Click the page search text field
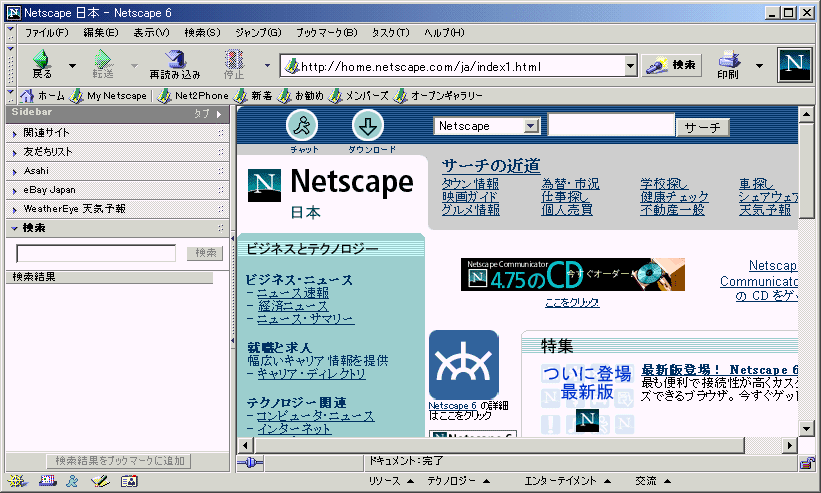This screenshot has height=493, width=821. click(611, 125)
